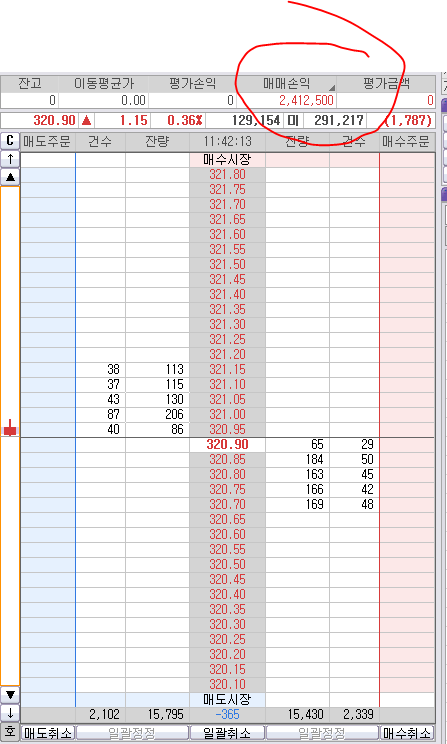Image resolution: width=447 pixels, height=744 pixels.
Task: Jump to top with the up arrow button
Action: tap(10, 159)
